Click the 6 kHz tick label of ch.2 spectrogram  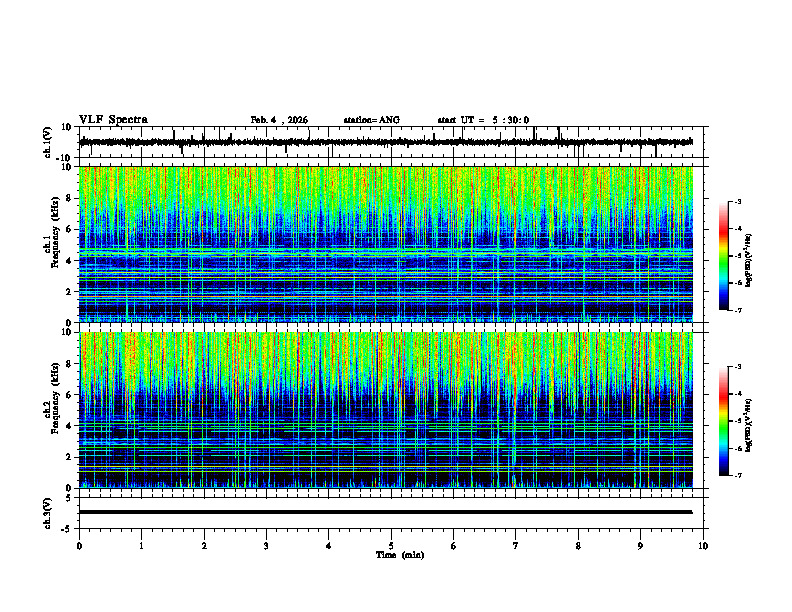click(x=69, y=395)
